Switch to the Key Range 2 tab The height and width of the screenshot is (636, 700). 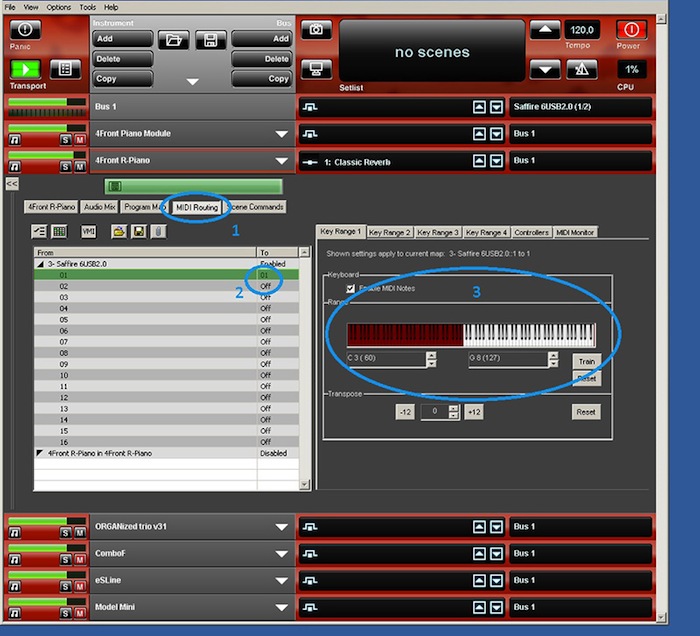point(389,232)
